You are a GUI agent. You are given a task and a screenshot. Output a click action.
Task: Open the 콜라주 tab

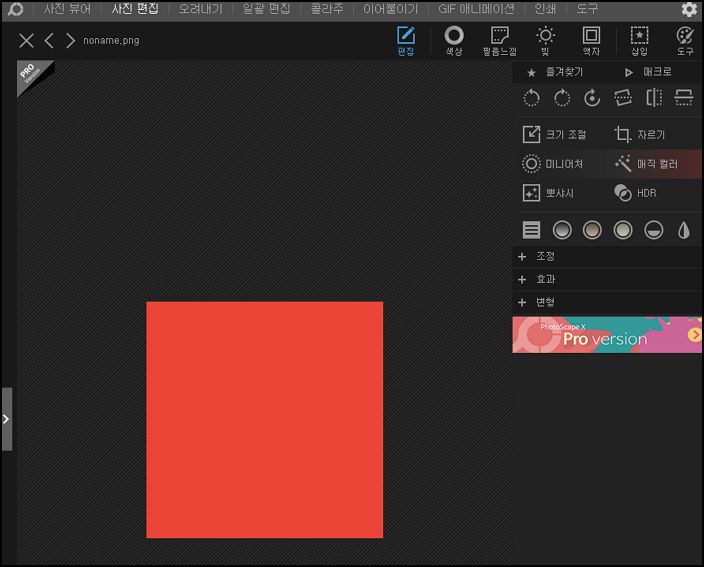point(327,9)
